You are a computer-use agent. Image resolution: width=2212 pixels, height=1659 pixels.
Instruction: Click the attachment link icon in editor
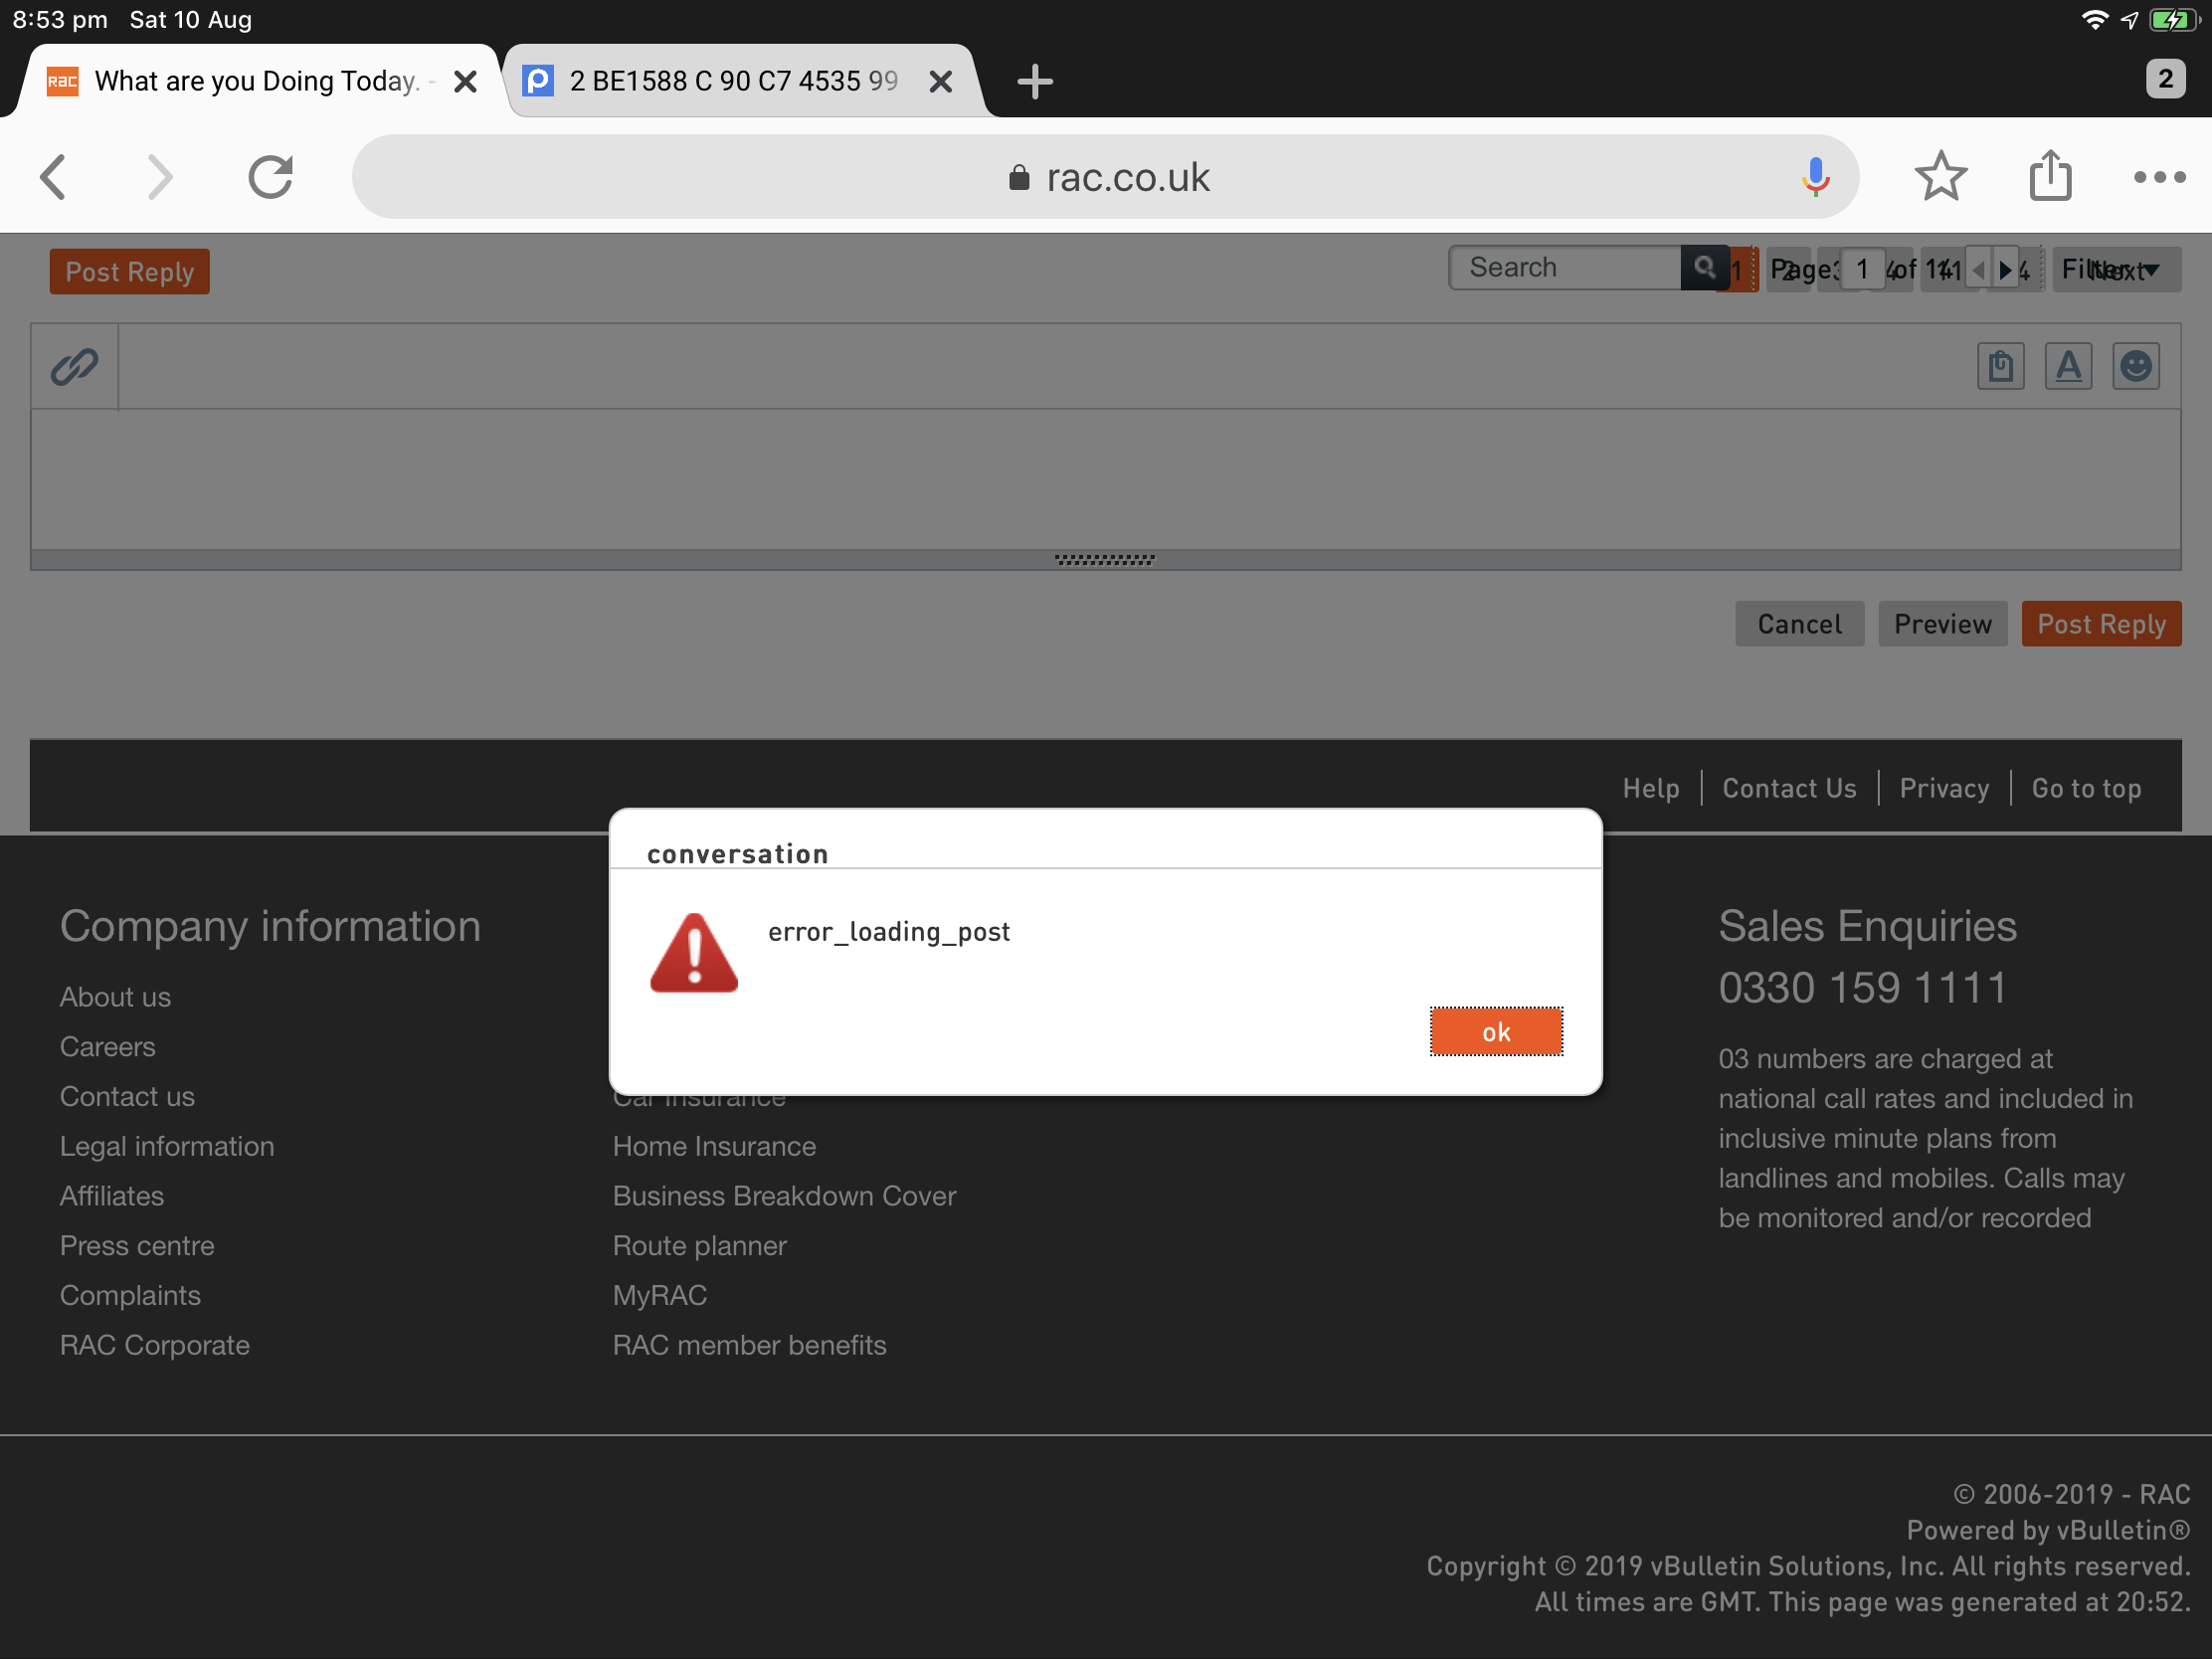(x=74, y=366)
